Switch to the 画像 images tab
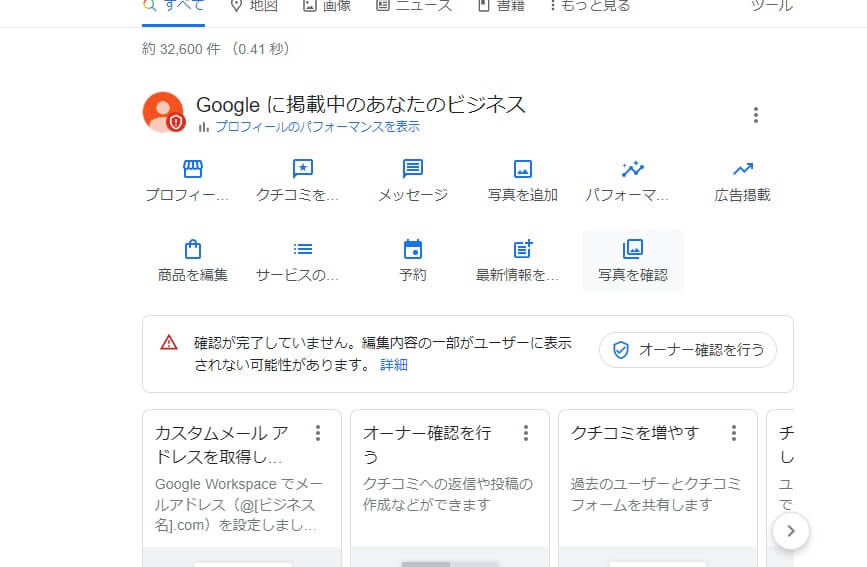This screenshot has width=867, height=567. click(327, 6)
